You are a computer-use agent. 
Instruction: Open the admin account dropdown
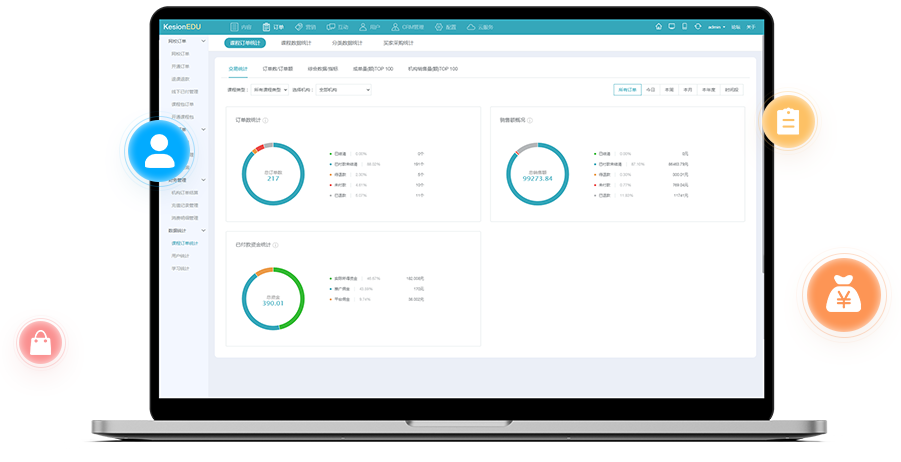(x=716, y=27)
